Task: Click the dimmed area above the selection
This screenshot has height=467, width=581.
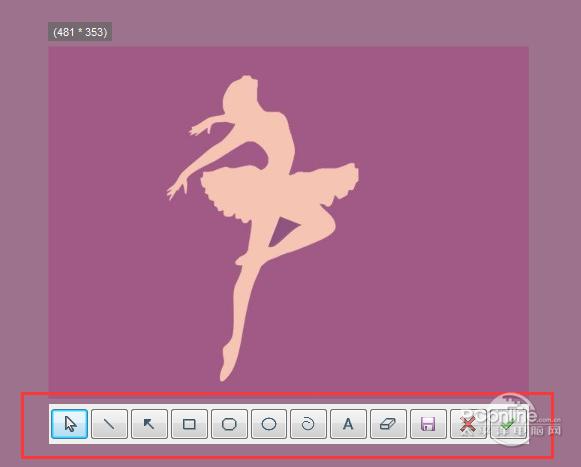Action: pyautogui.click(x=290, y=22)
